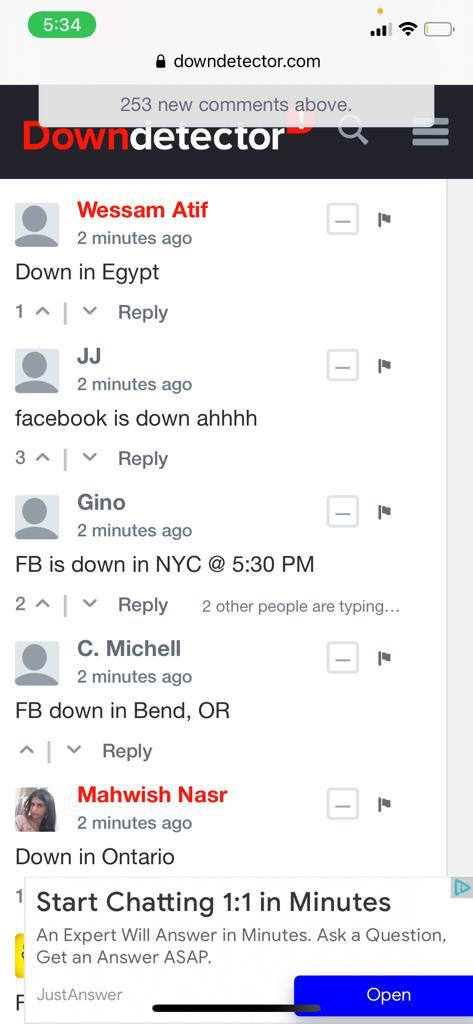Screen dimensions: 473x1024
Task: Flag C. Michell's comment
Action: coord(384,658)
